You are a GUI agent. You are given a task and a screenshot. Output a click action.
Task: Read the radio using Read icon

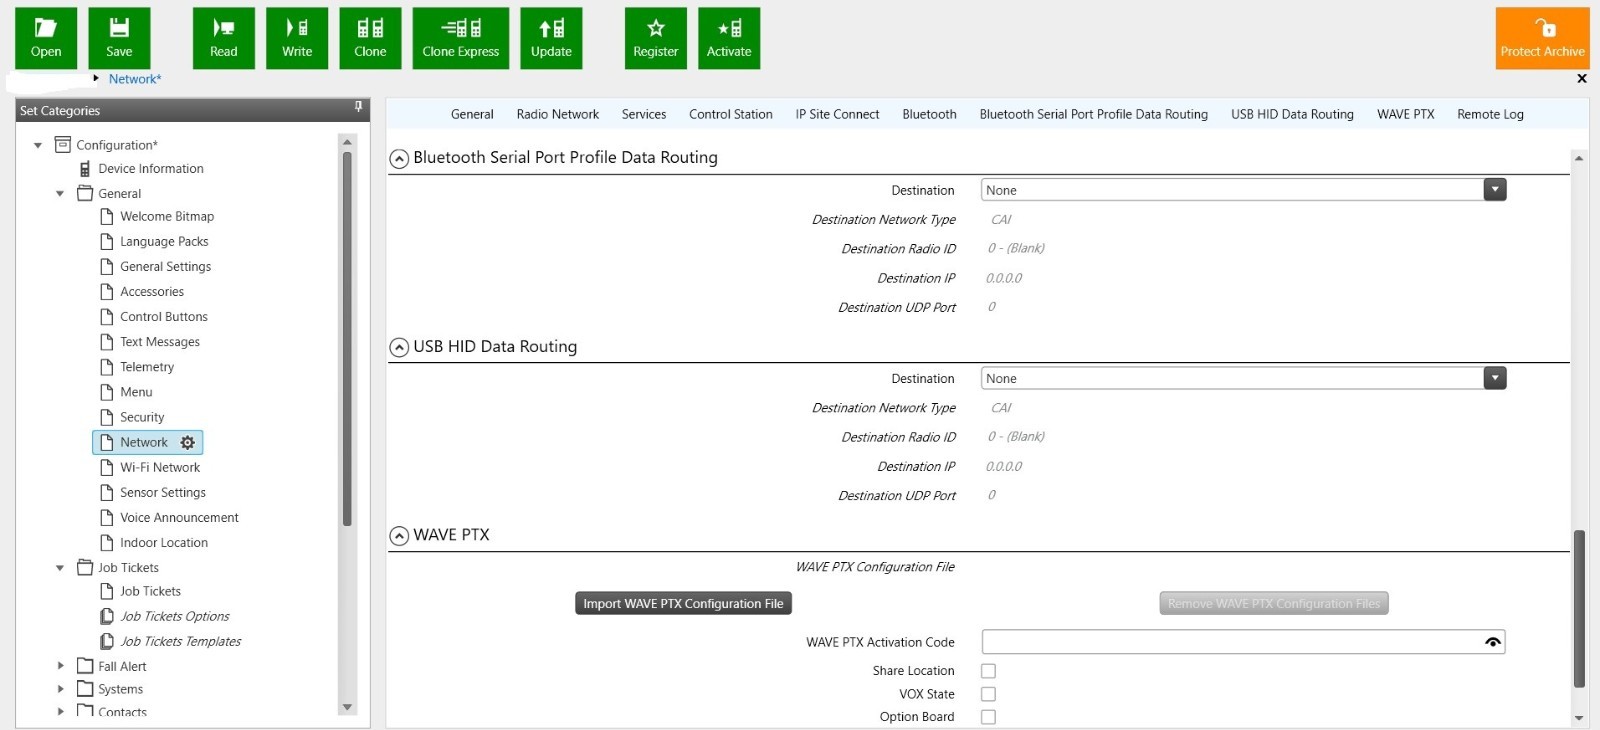(224, 38)
